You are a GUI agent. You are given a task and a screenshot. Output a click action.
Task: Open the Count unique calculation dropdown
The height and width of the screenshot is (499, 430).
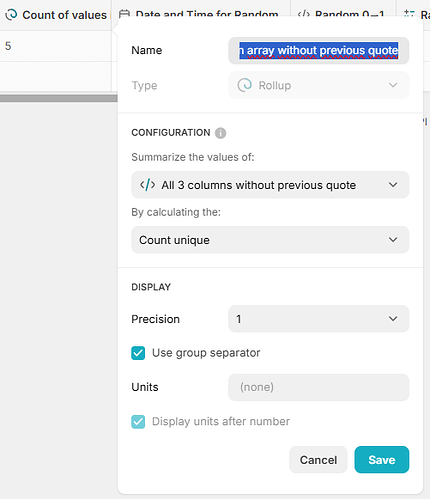click(270, 240)
